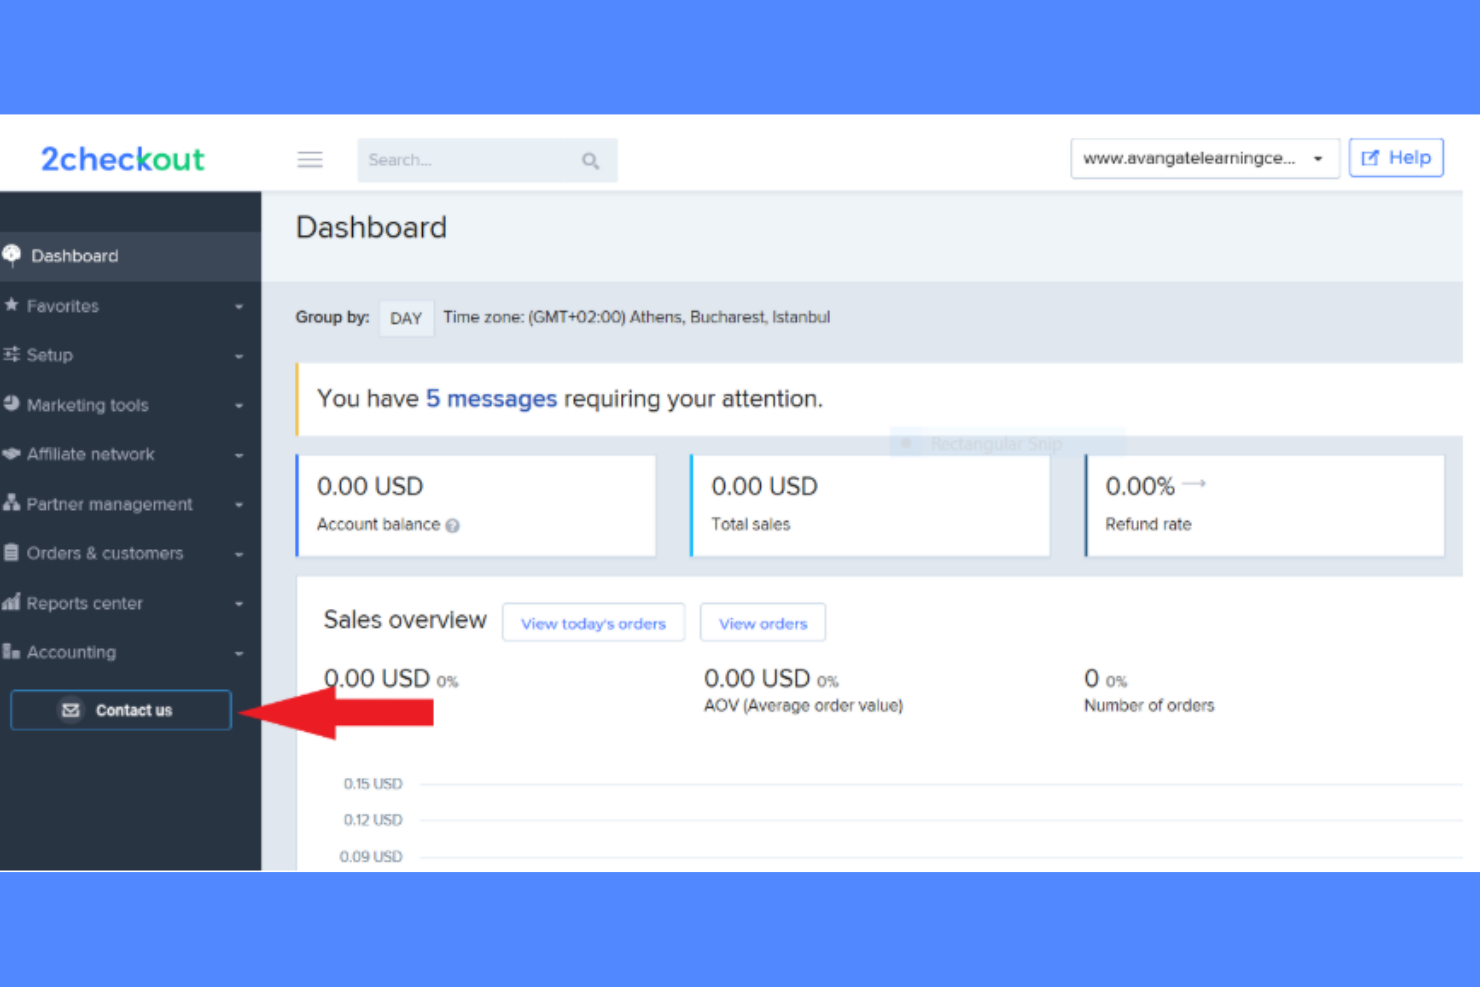1480x987 pixels.
Task: Select the Dashboard icon in the sidebar
Action: pyautogui.click(x=13, y=254)
